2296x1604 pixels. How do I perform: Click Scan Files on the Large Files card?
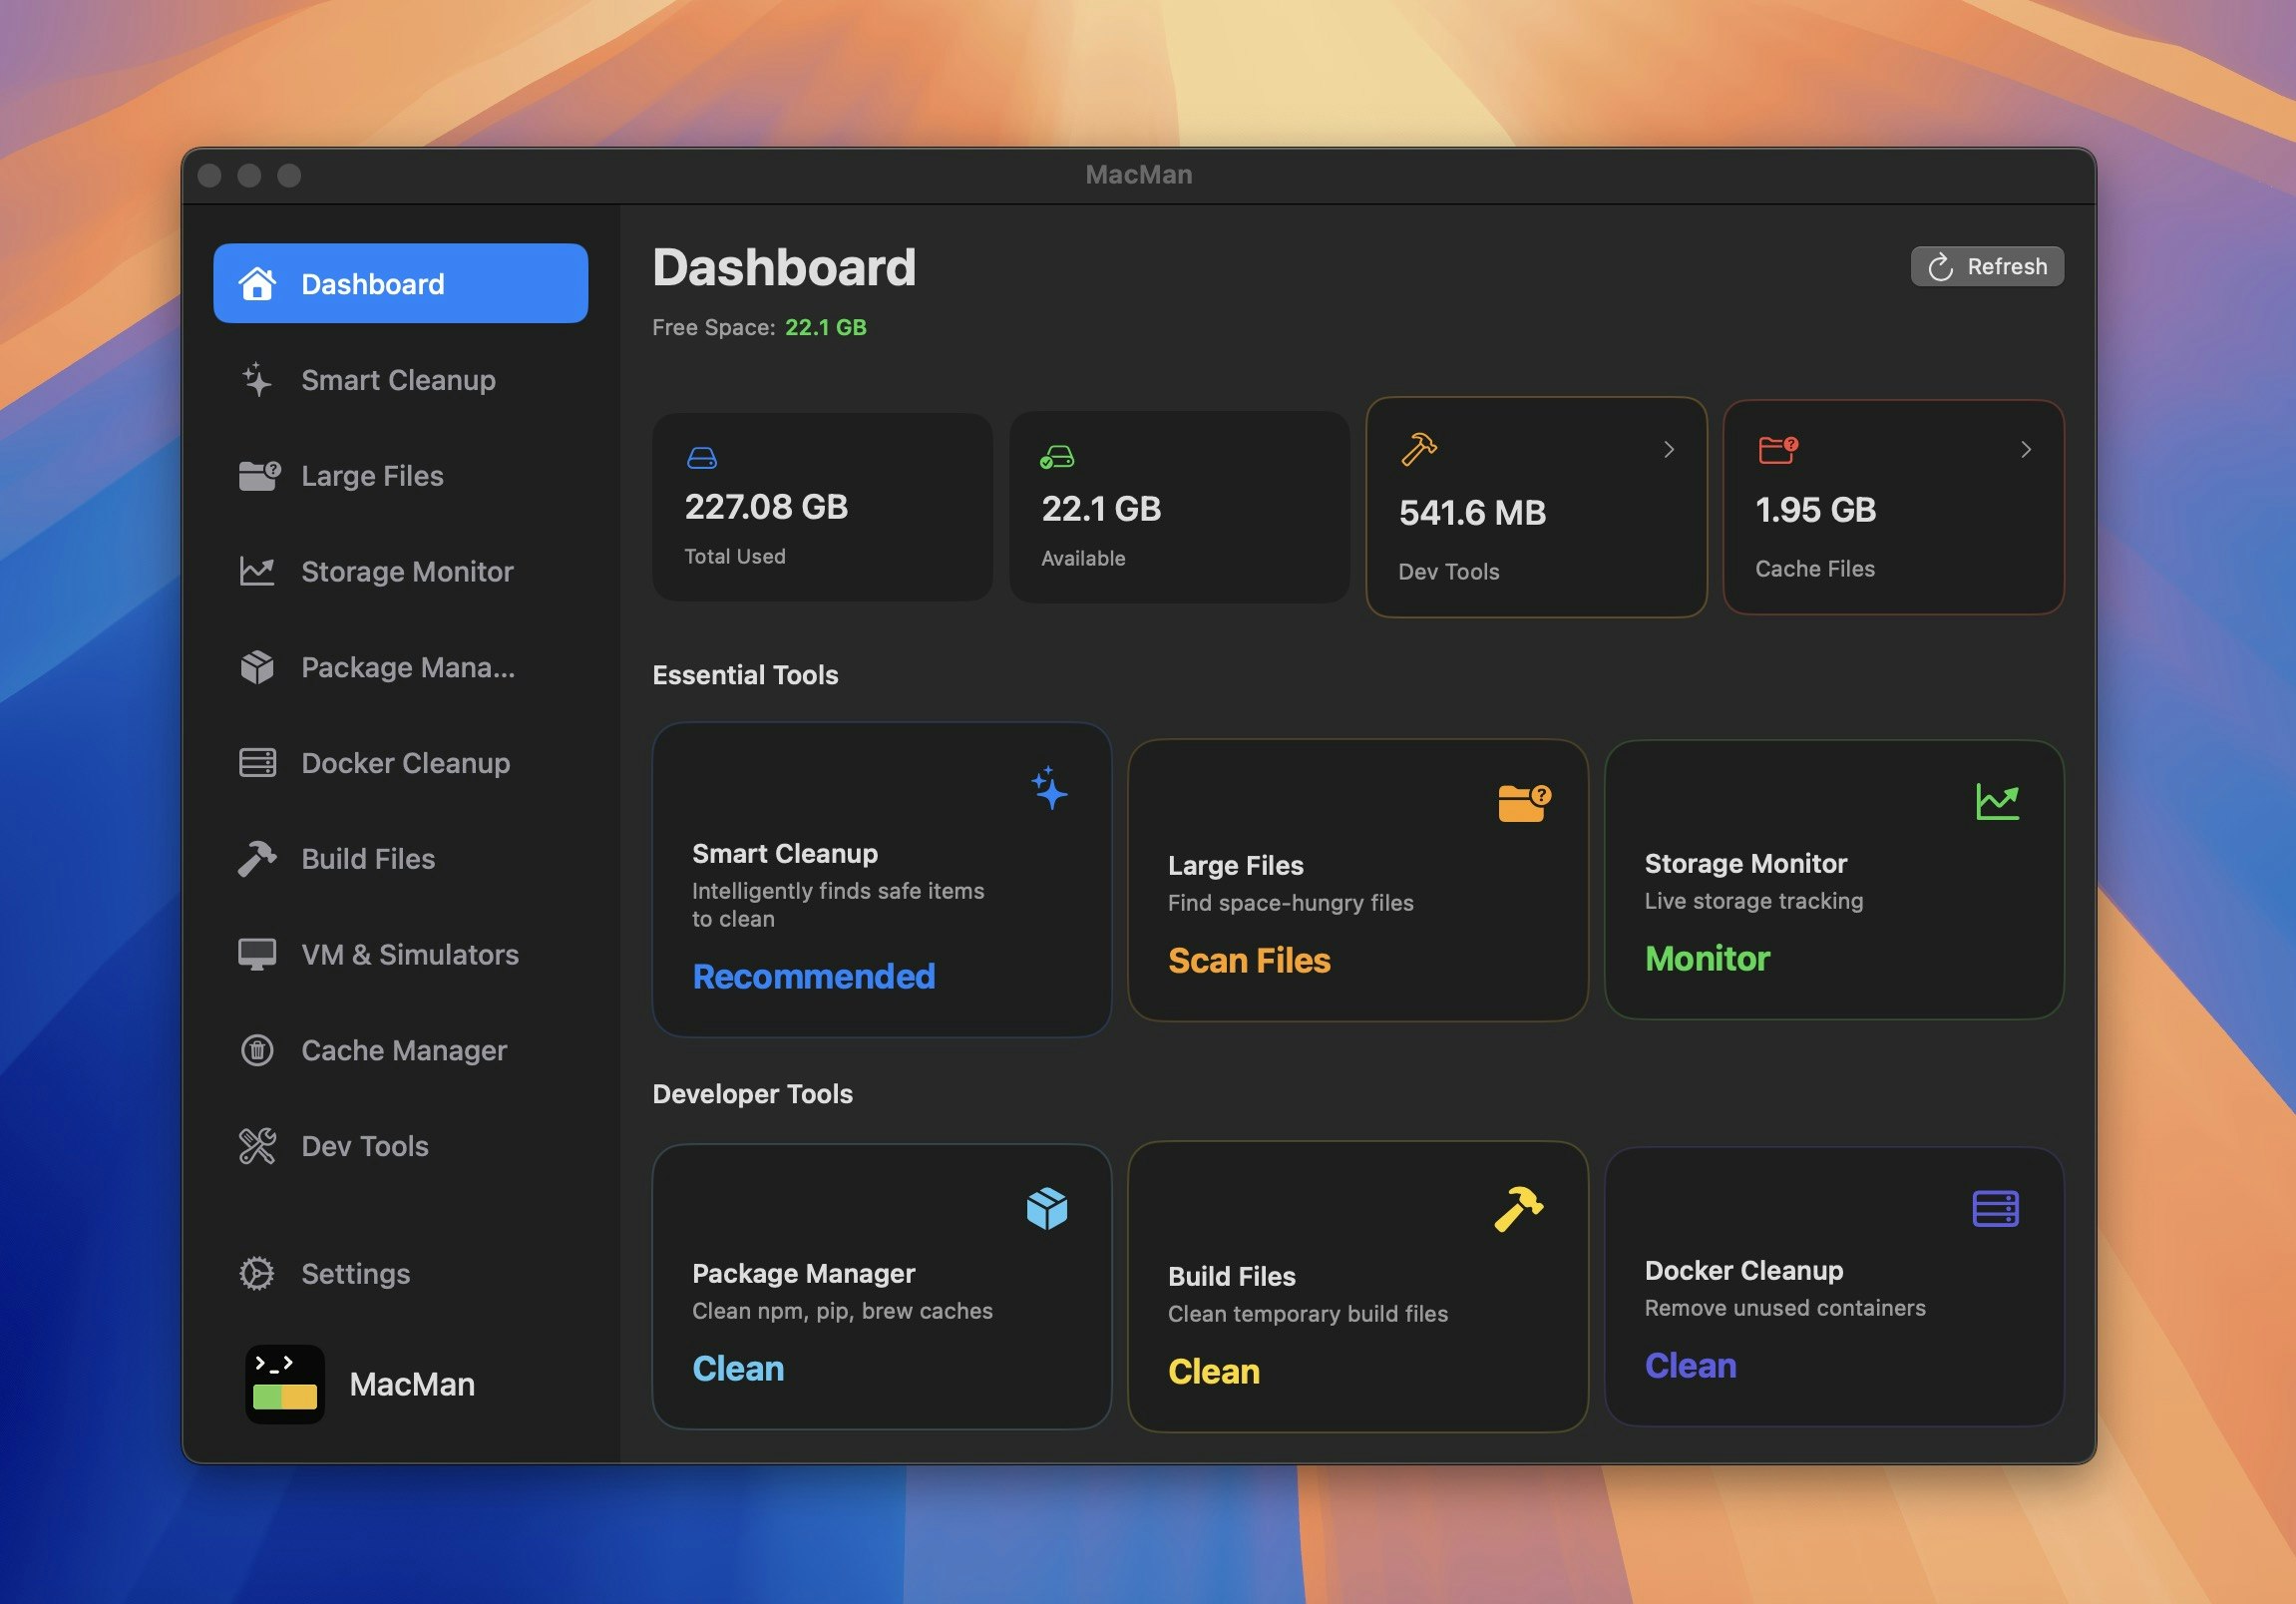pos(1249,960)
